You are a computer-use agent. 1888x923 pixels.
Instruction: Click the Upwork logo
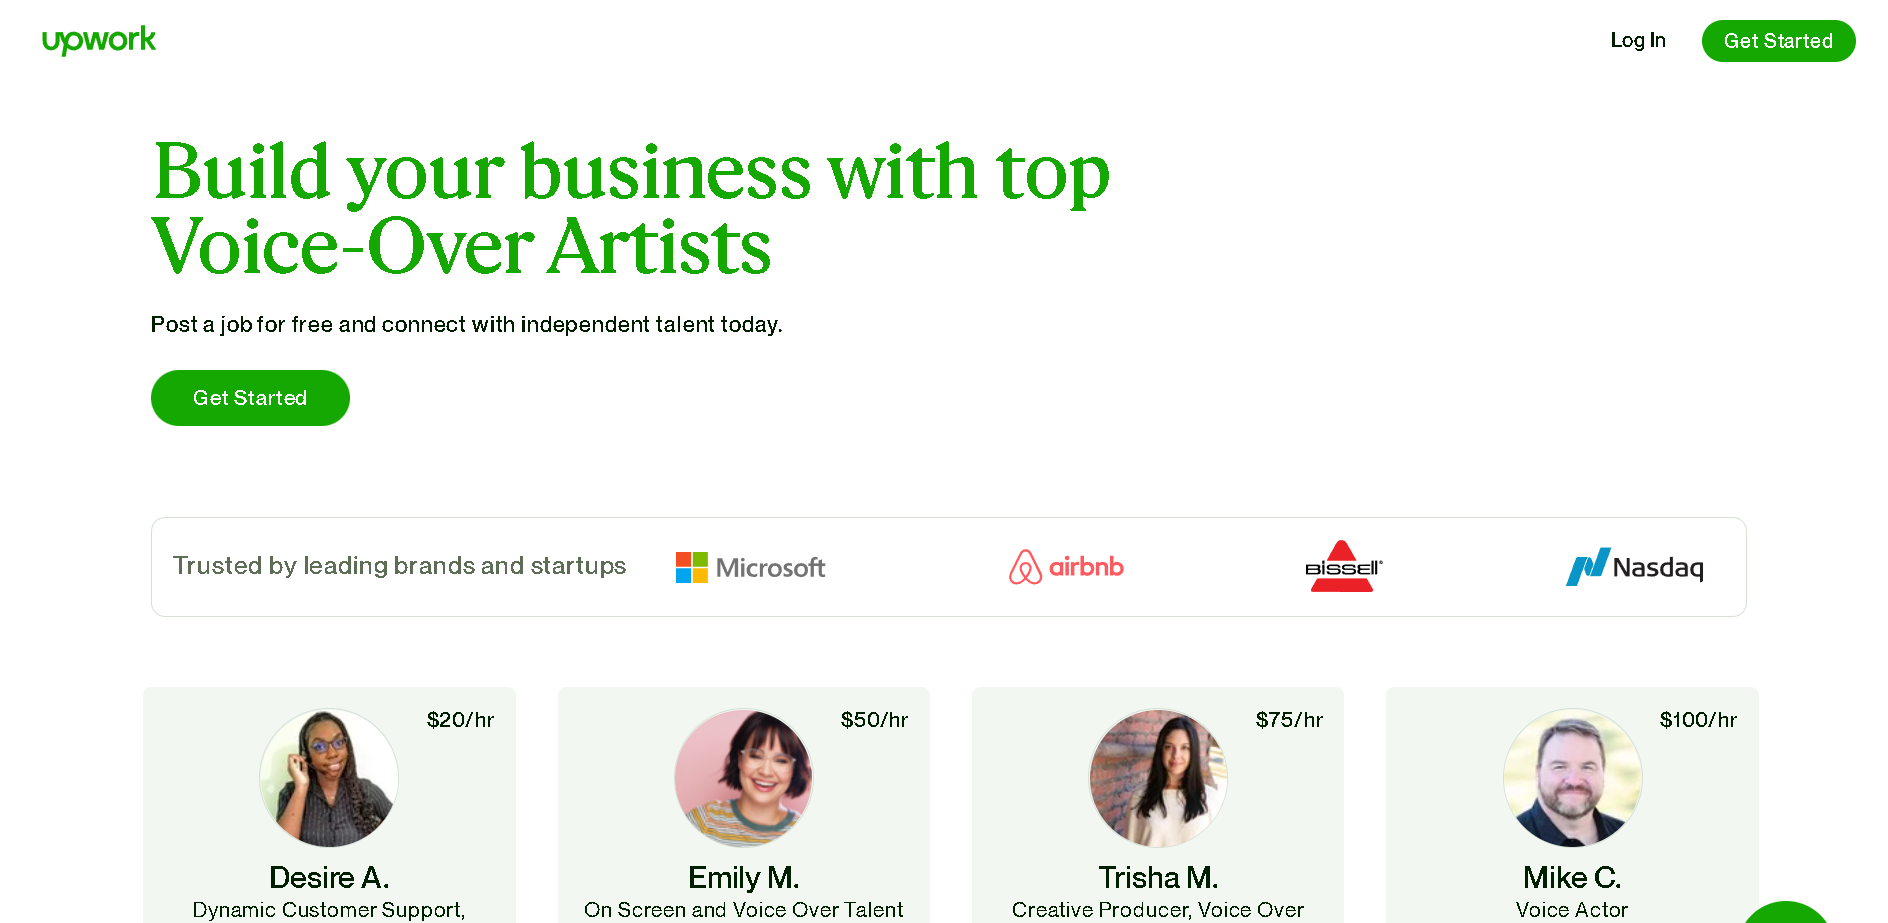(x=99, y=40)
